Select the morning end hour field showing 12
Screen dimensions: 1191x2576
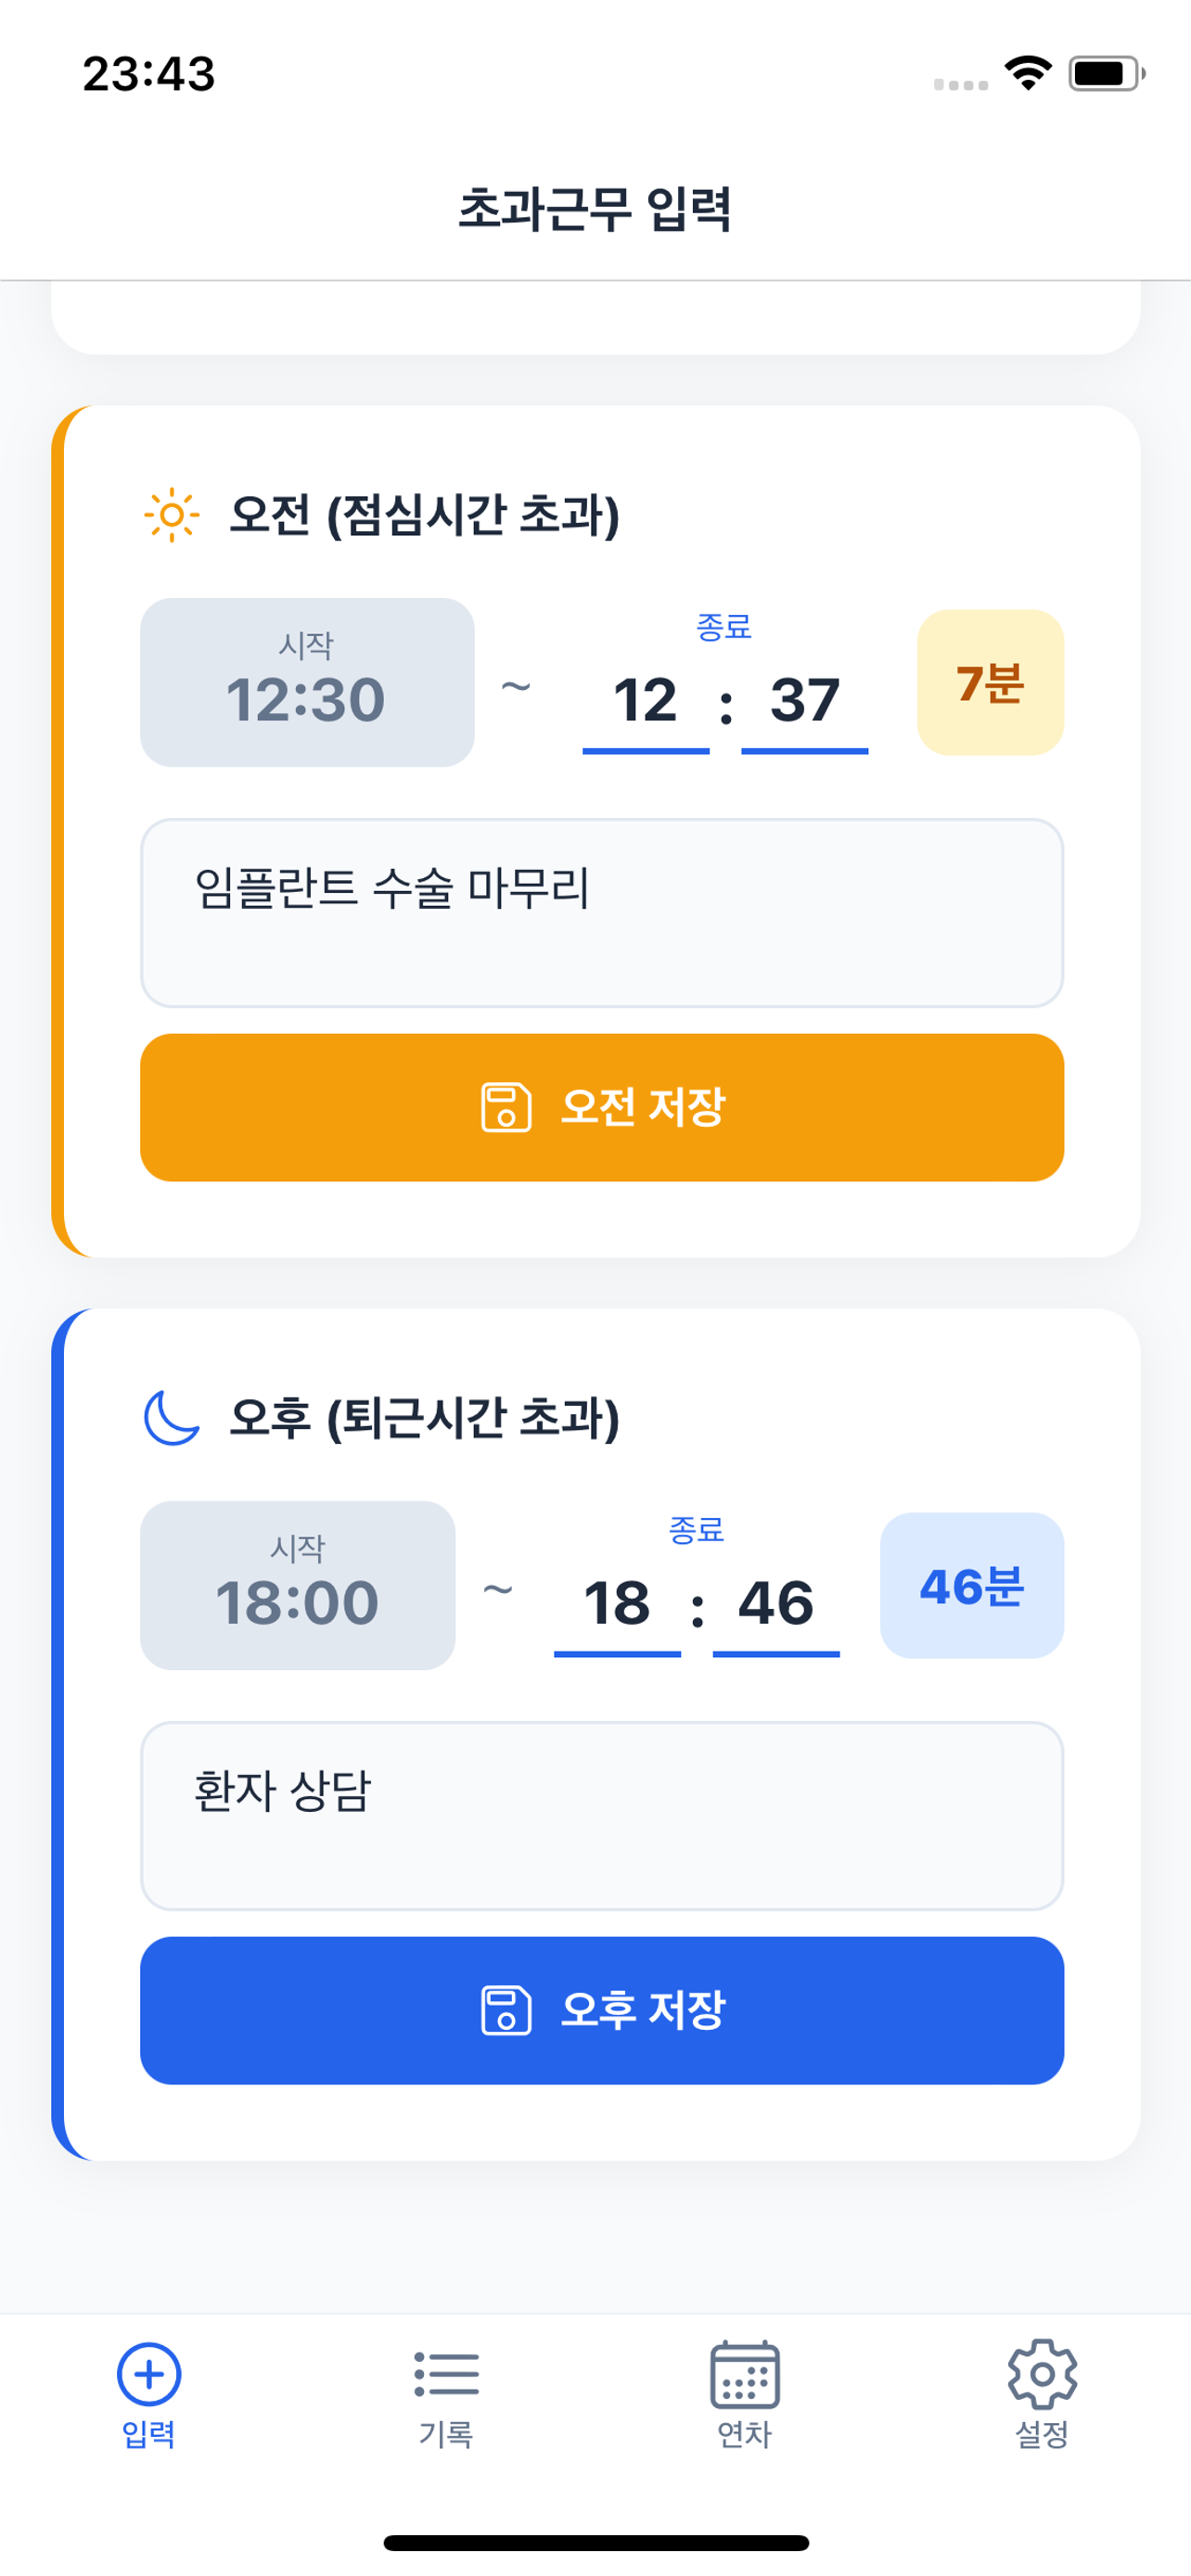646,702
